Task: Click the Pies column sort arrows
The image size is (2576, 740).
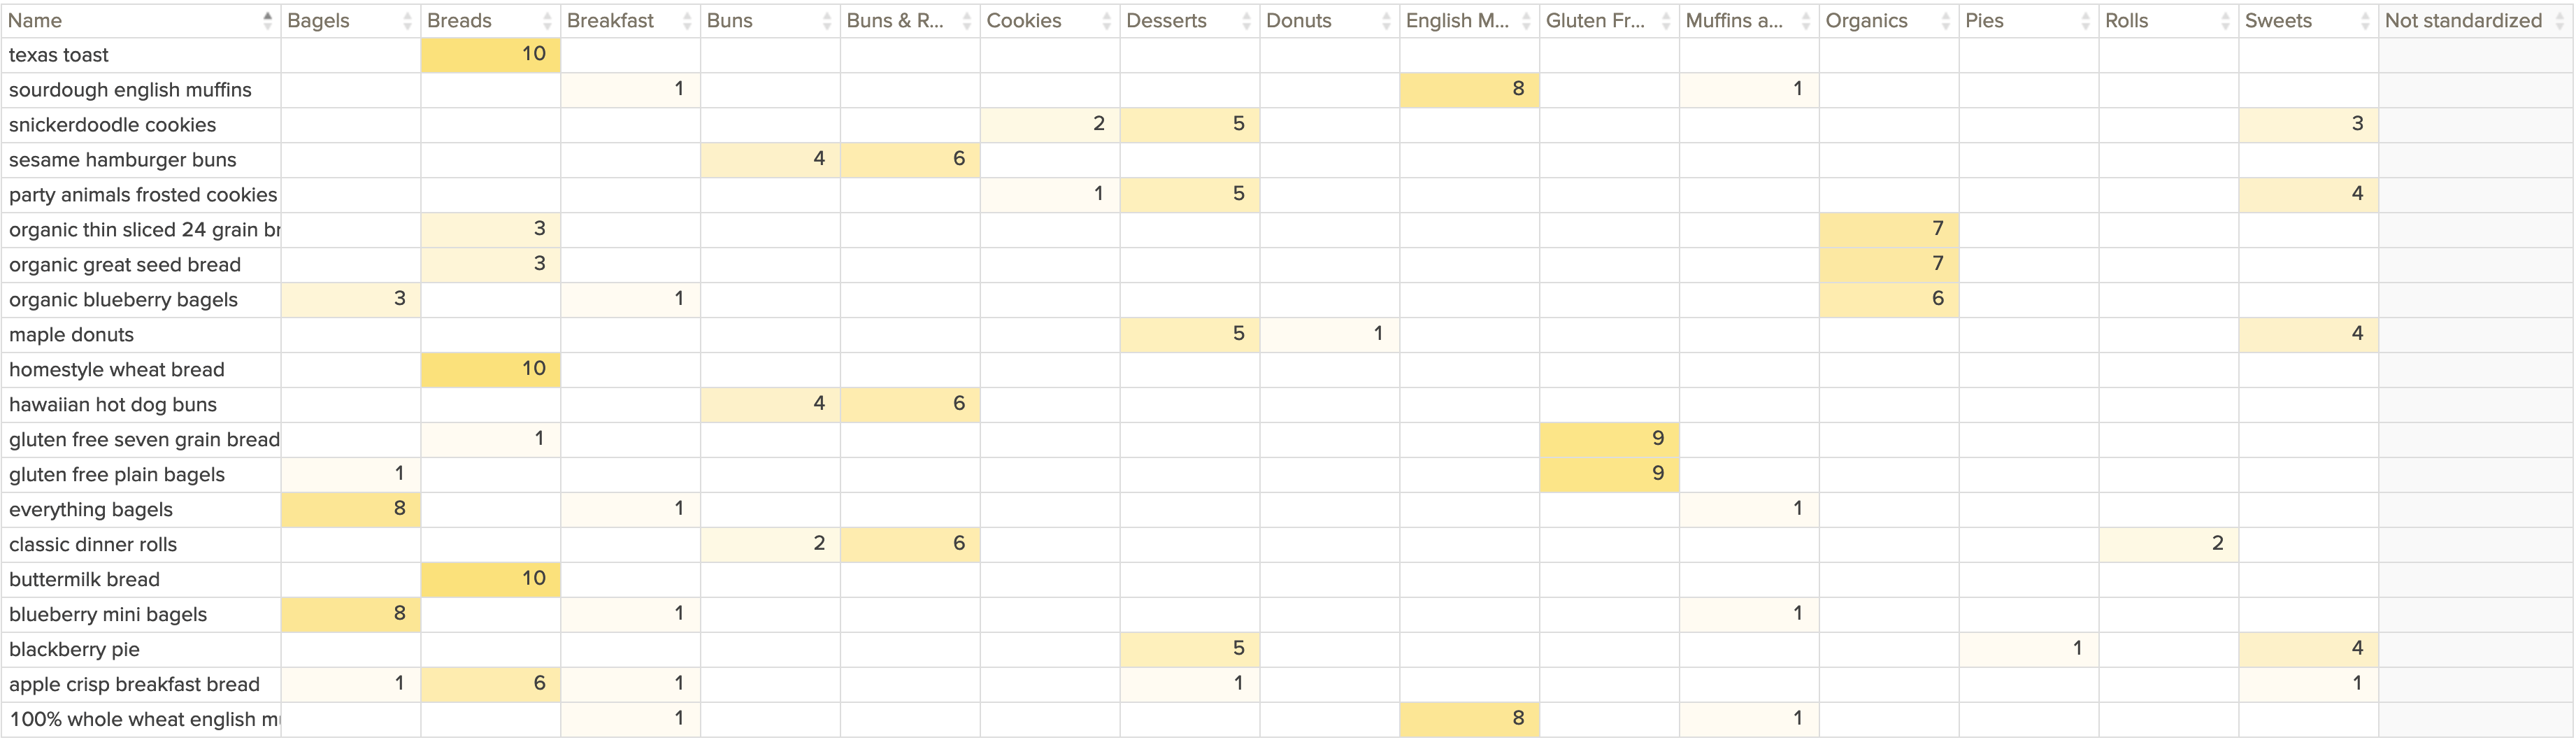Action: point(2085,21)
